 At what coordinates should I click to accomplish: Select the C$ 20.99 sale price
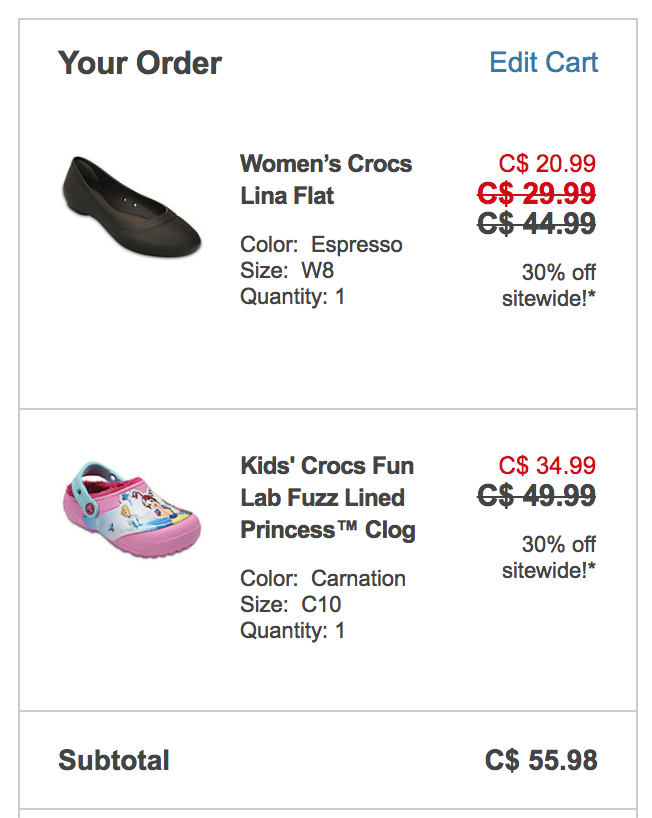547,163
